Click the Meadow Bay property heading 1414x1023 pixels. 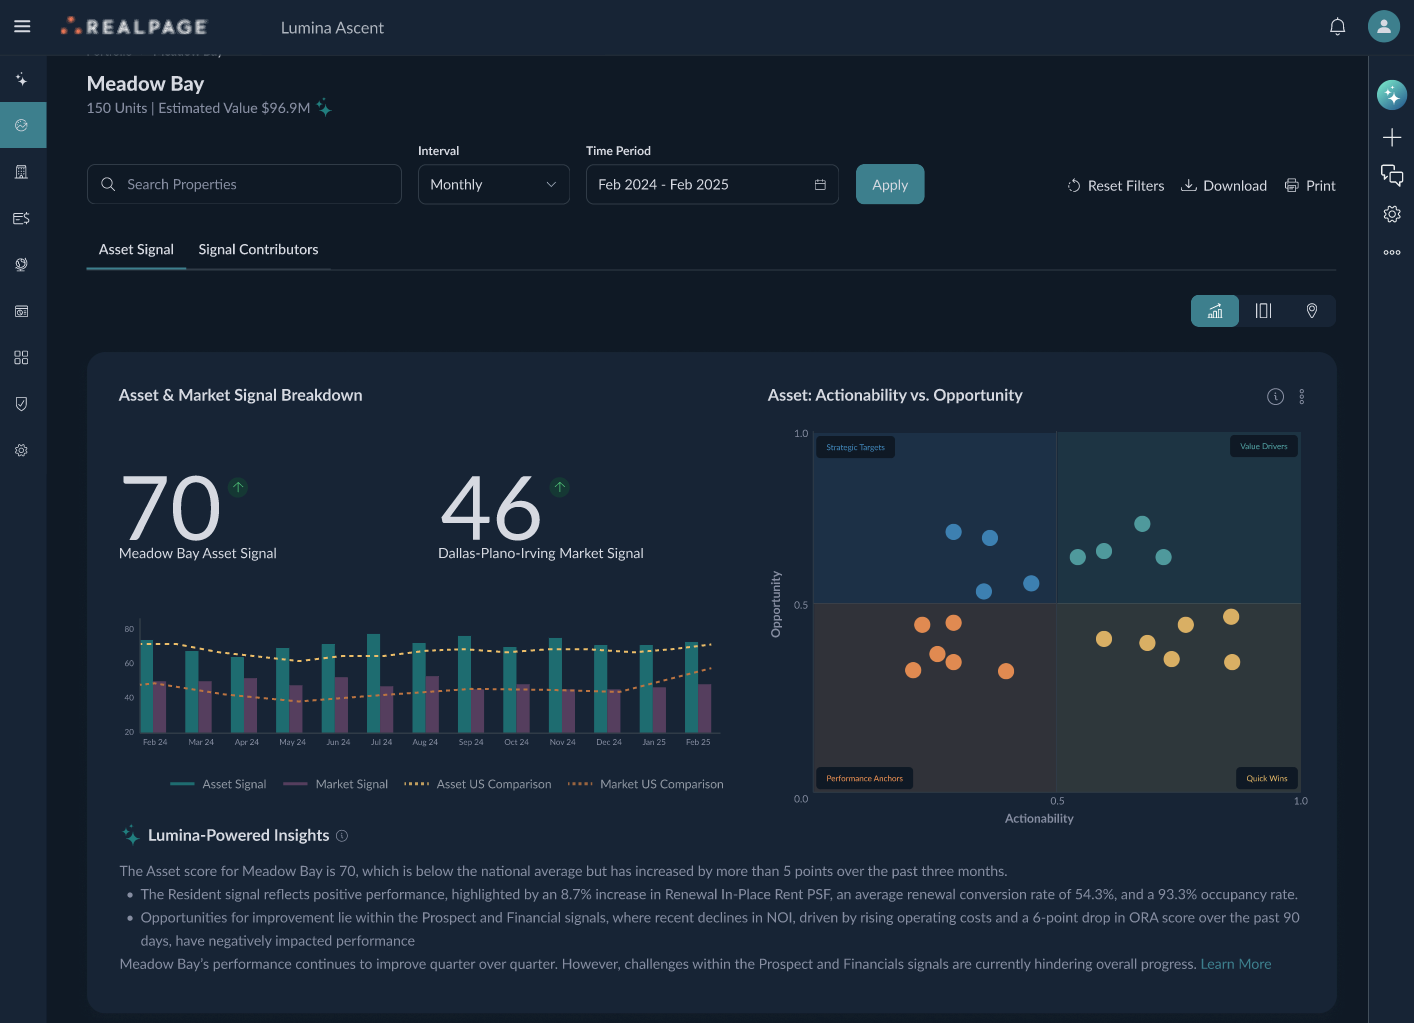[146, 84]
